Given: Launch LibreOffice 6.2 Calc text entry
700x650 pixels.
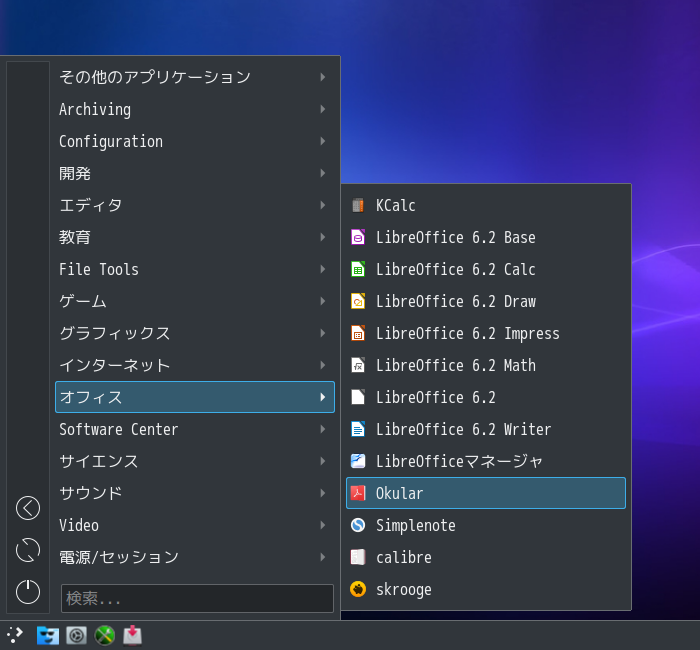Looking at the screenshot, I should click(455, 269).
